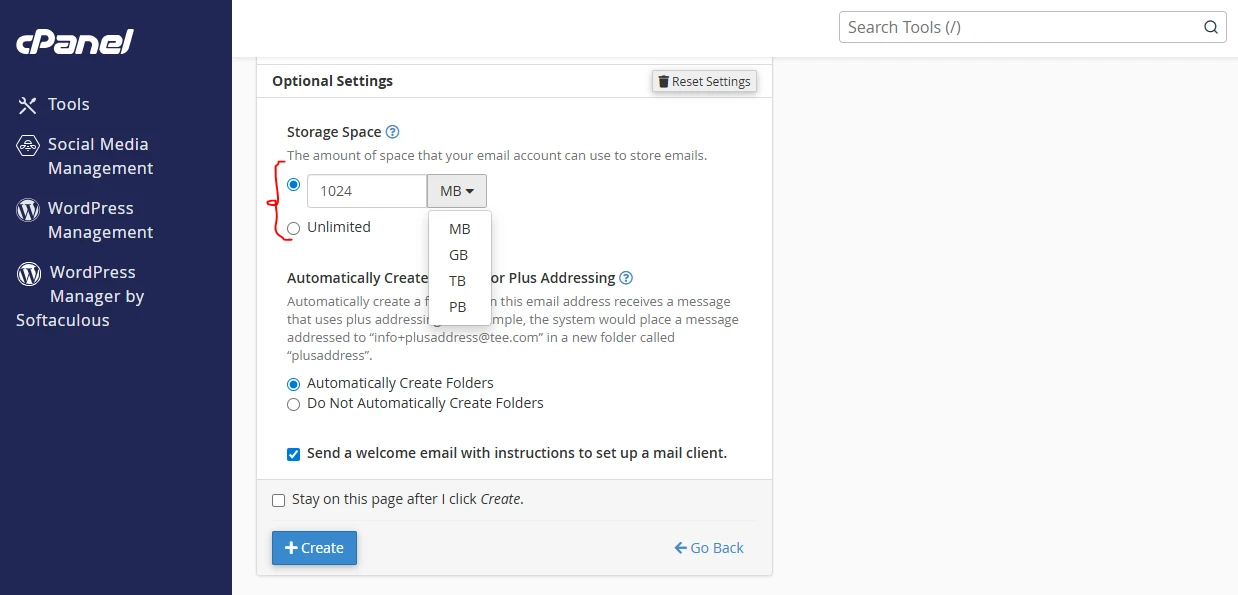The height and width of the screenshot is (595, 1238).
Task: Select Do Not Automatically Create Folders
Action: point(293,404)
